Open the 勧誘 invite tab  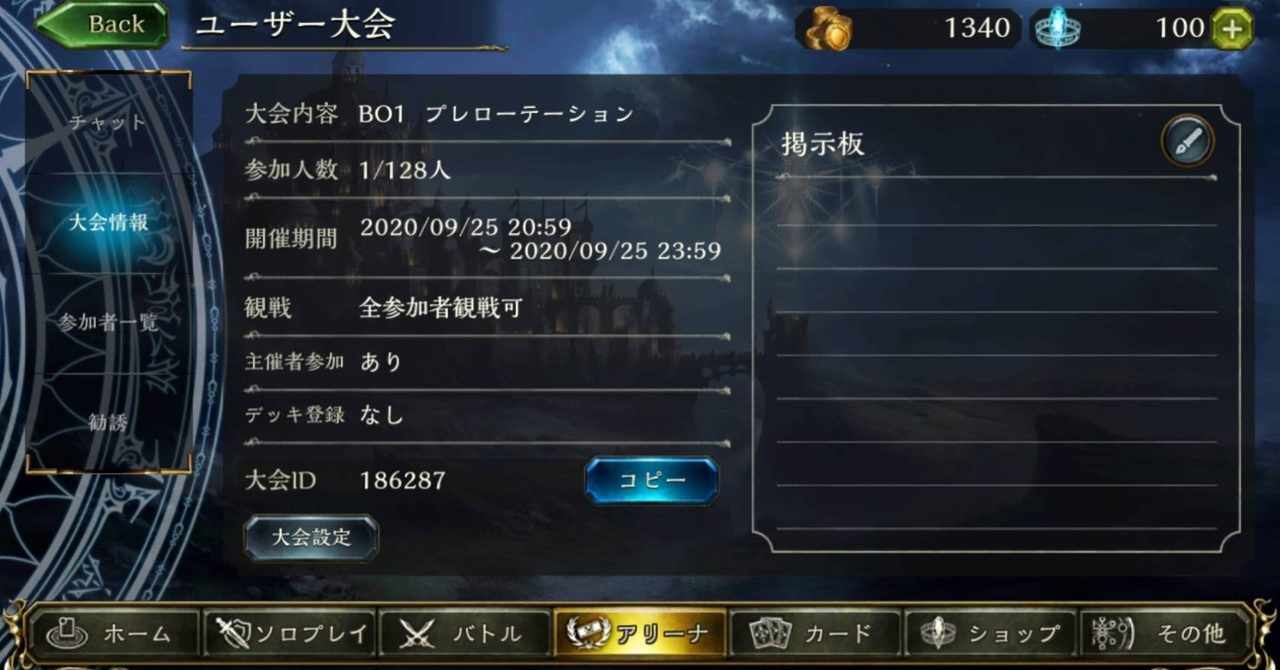[108, 422]
